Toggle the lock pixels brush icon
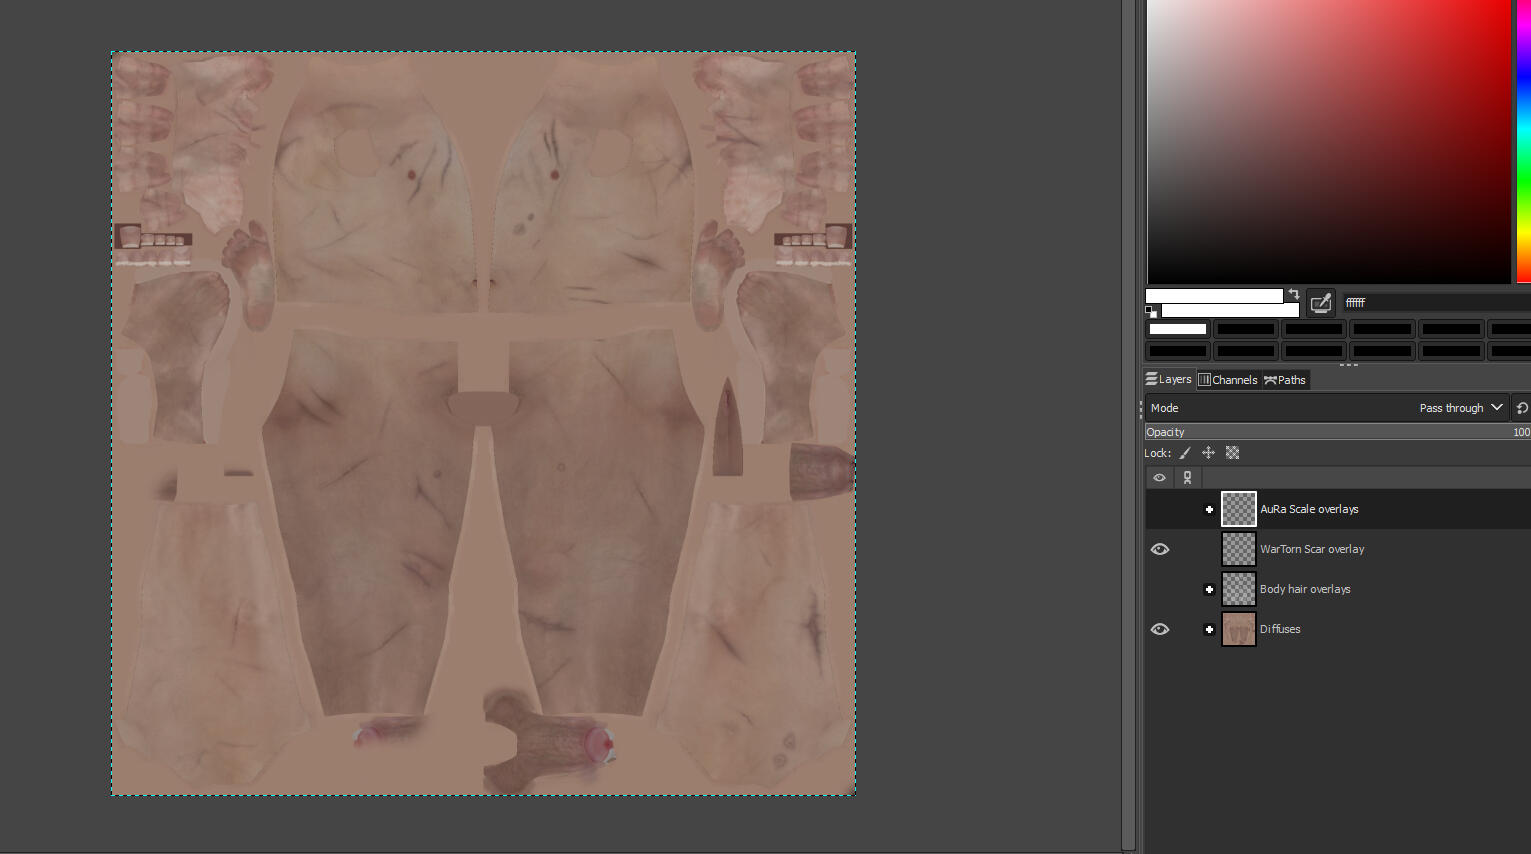Image resolution: width=1531 pixels, height=854 pixels. (1185, 453)
